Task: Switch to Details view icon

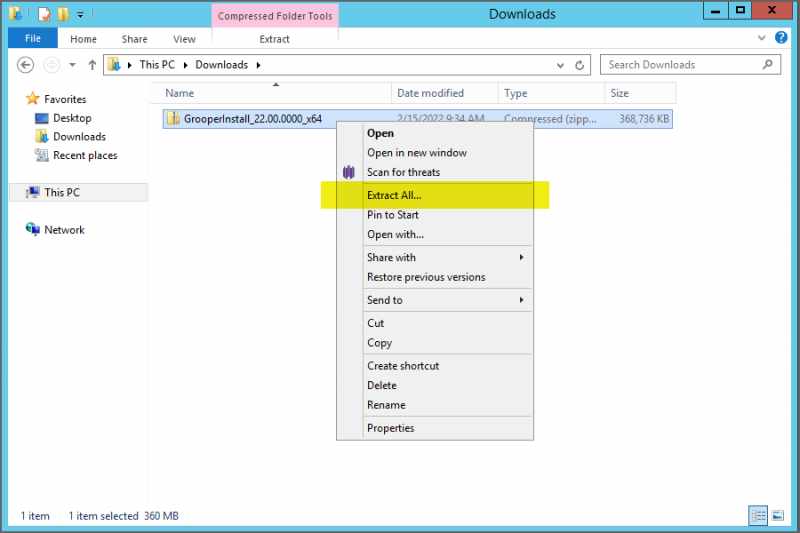Action: click(x=758, y=516)
